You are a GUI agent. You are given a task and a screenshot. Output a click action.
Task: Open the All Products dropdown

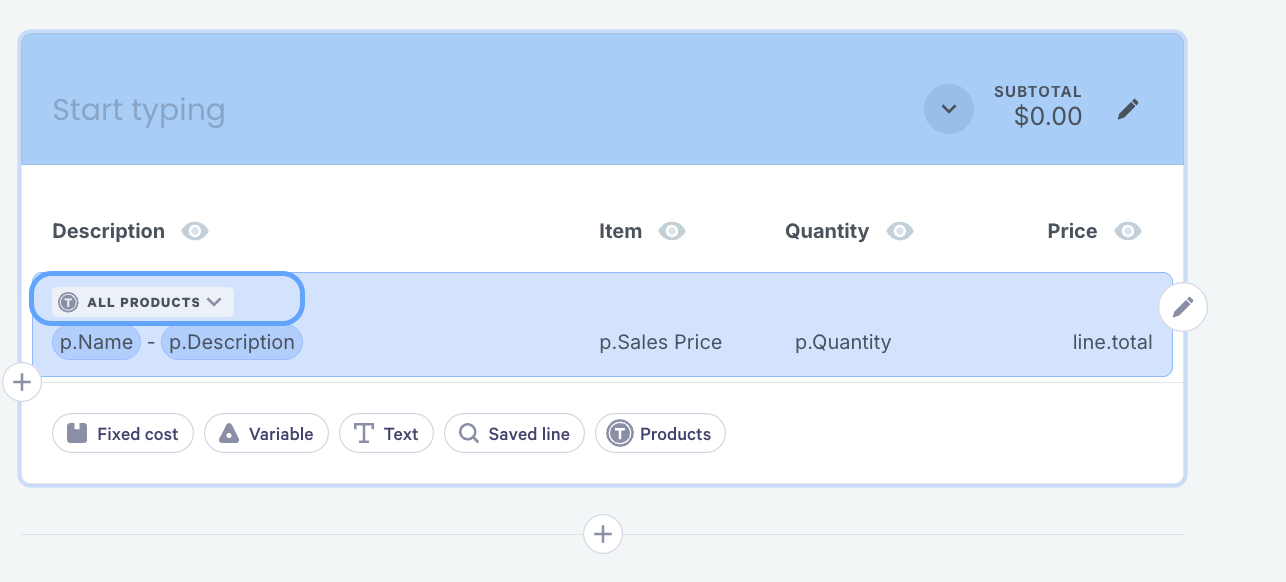(142, 302)
